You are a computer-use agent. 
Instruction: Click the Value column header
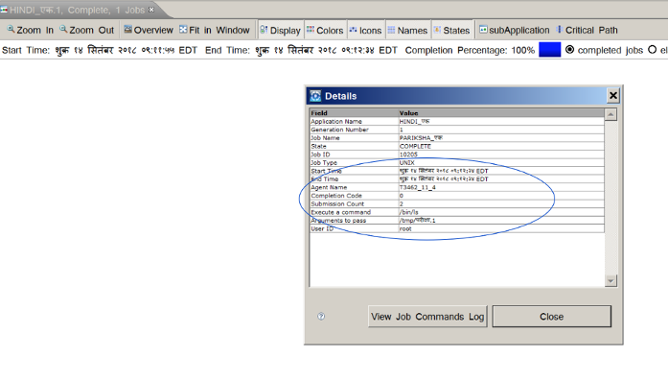501,113
